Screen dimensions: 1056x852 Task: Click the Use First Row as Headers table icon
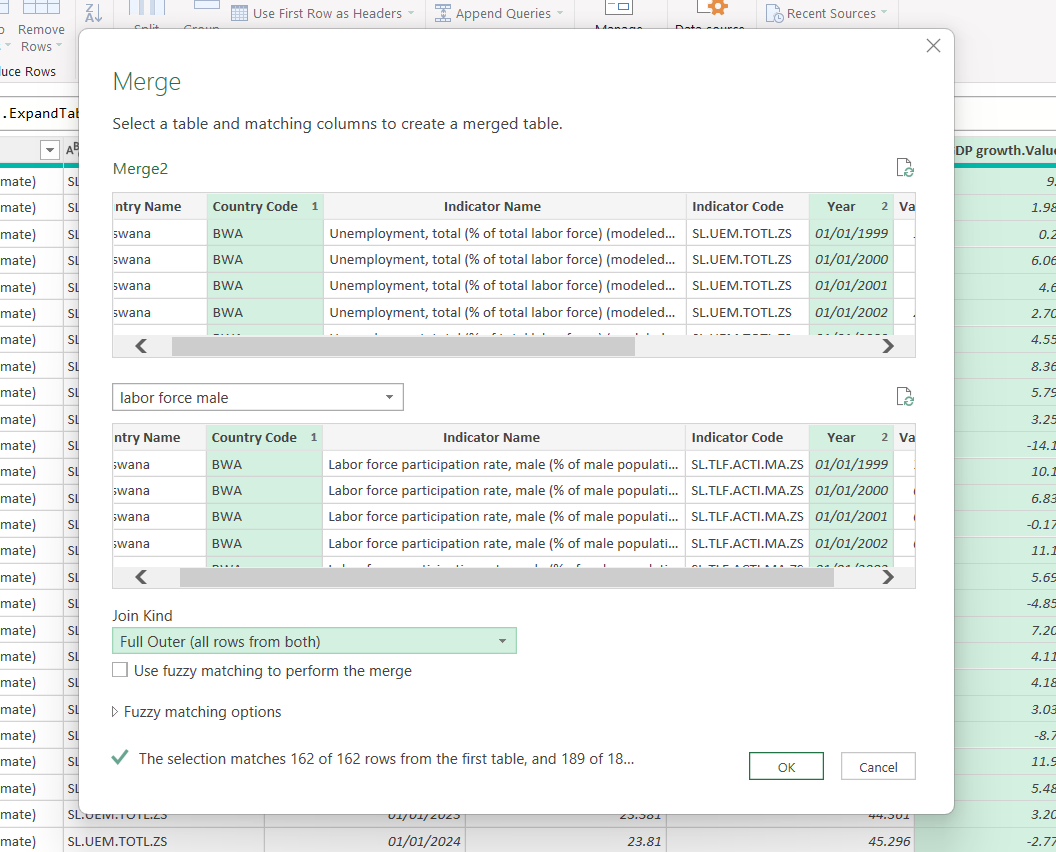[239, 13]
